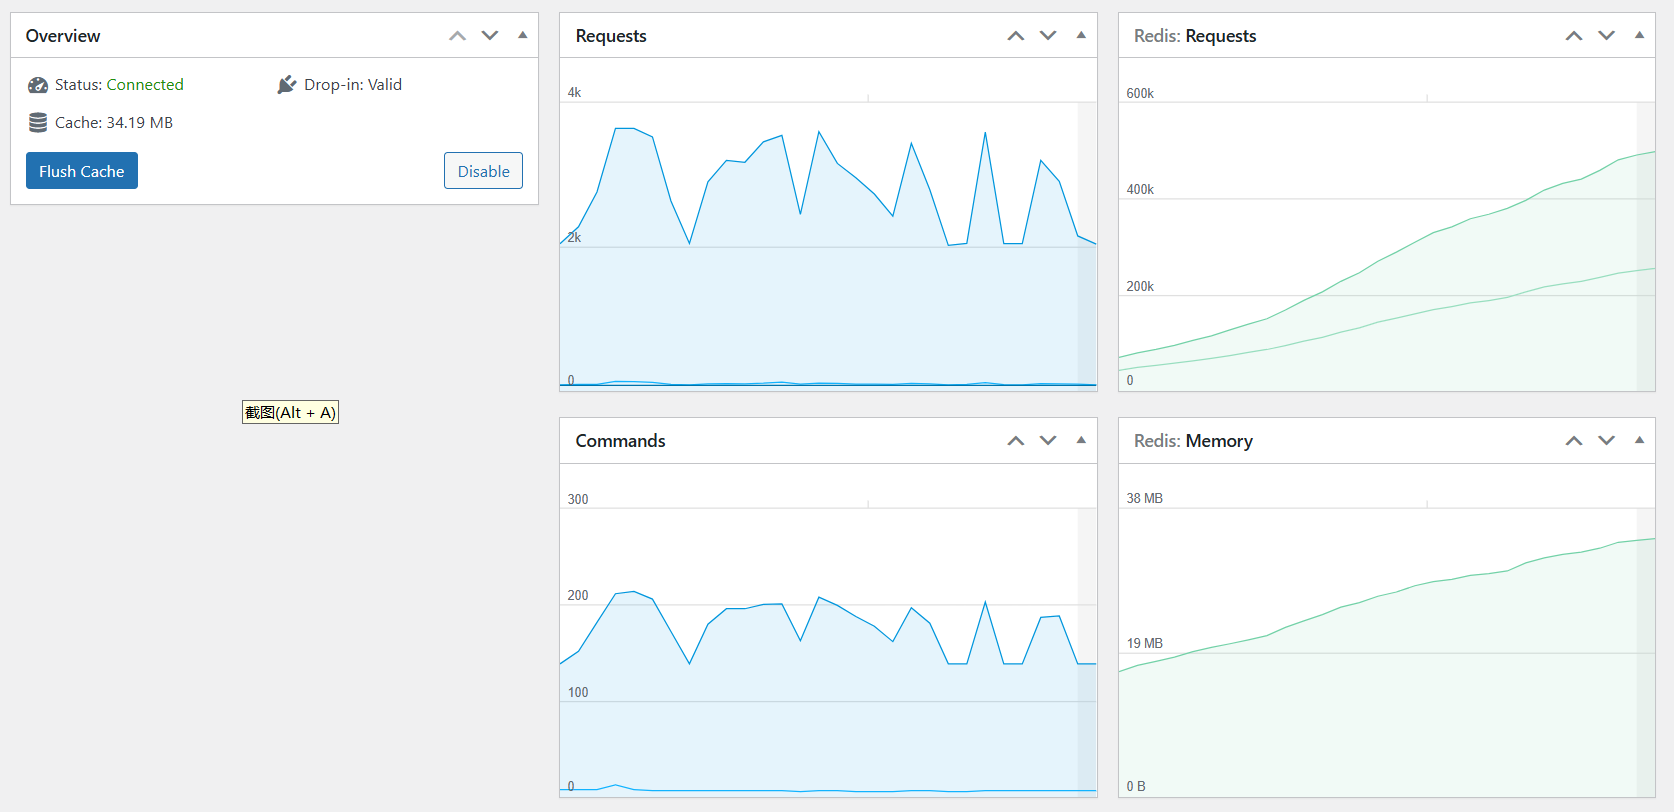Screen dimensions: 1674x812
Task: Click the Commands panel title header
Action: pyautogui.click(x=620, y=441)
